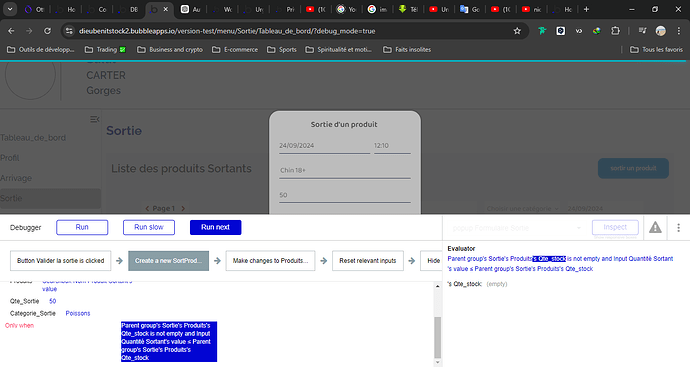Click the 24/09/2024 date filter beside category
Image resolution: width=690 pixels, height=367 pixels.
(585, 209)
